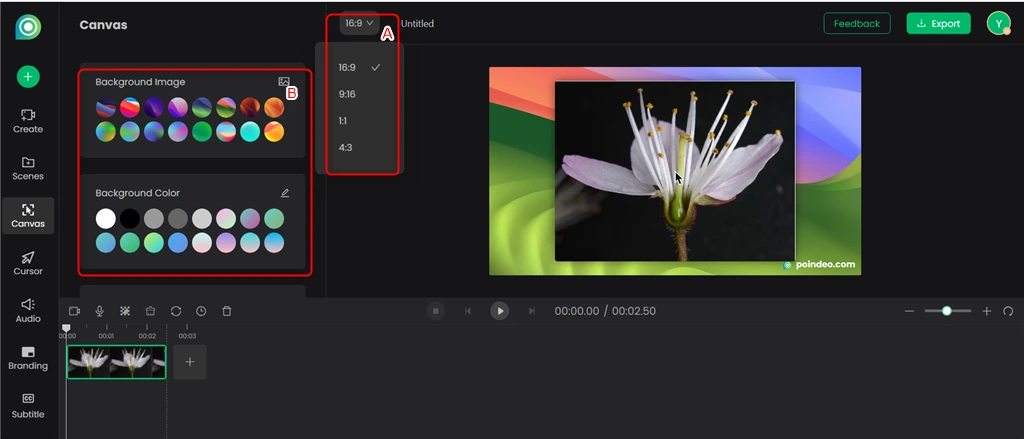The height and width of the screenshot is (439, 1024).
Task: Open the Feedback button
Action: click(856, 23)
